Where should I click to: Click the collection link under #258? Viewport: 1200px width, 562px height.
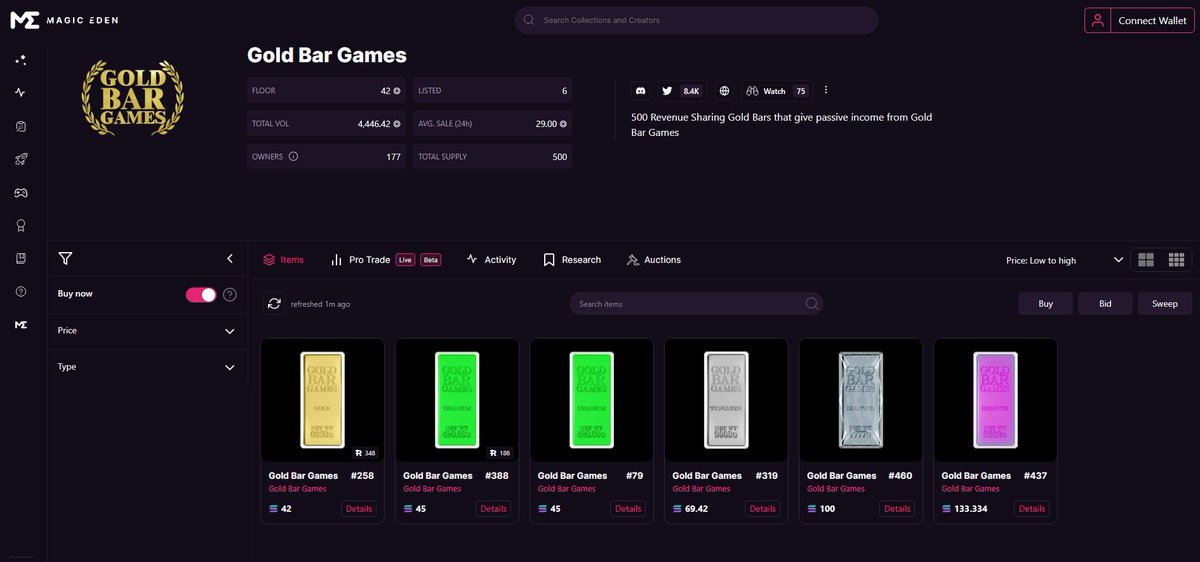point(298,489)
